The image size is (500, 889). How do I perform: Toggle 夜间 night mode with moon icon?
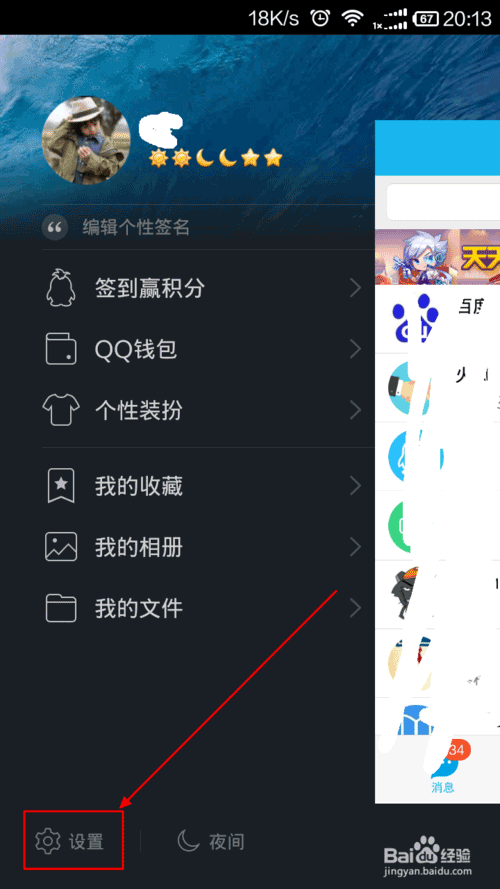pyautogui.click(x=210, y=841)
